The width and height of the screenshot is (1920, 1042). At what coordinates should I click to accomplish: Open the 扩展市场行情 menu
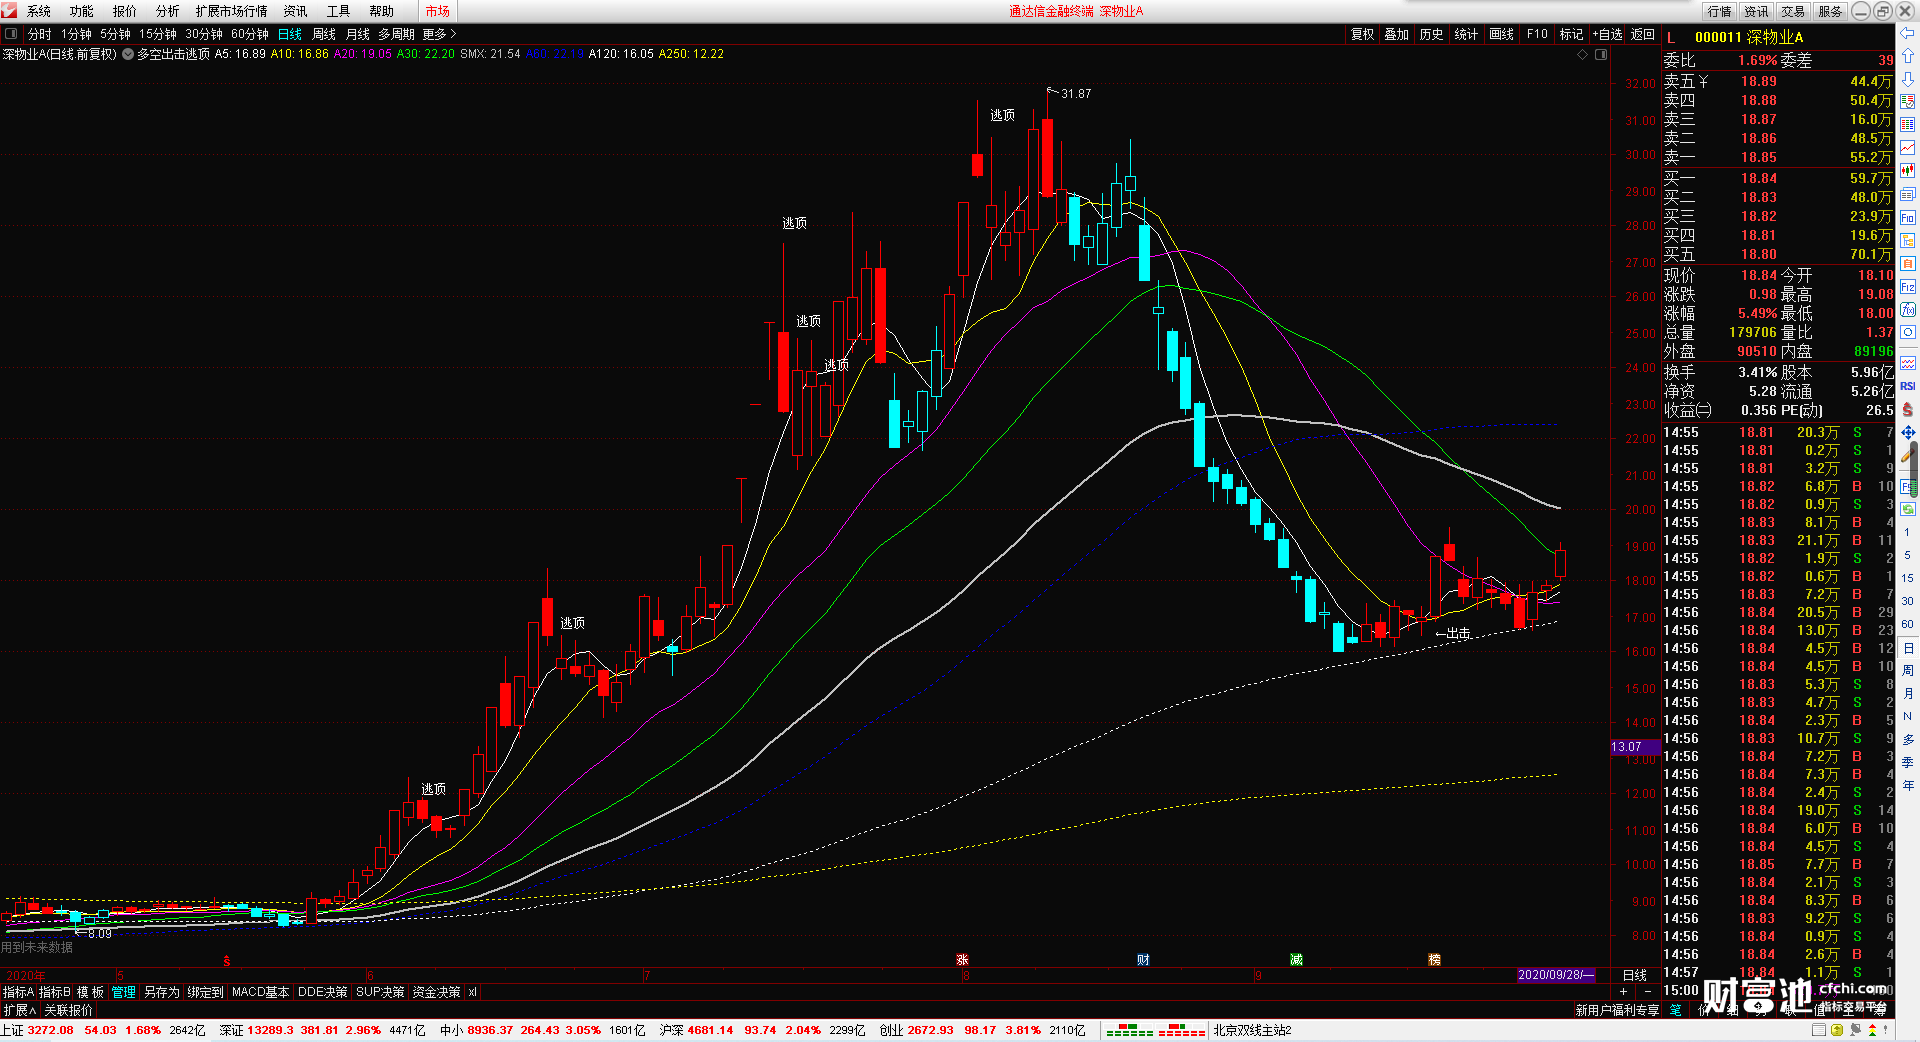(x=232, y=11)
